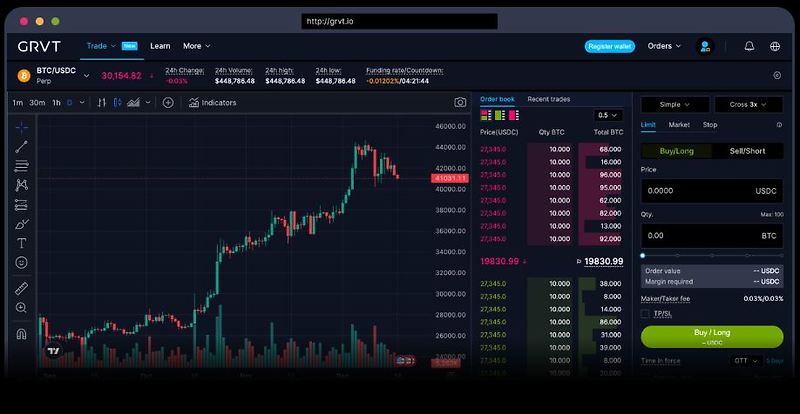The width and height of the screenshot is (800, 414).
Task: Click the green Buy / Long button
Action: click(712, 337)
